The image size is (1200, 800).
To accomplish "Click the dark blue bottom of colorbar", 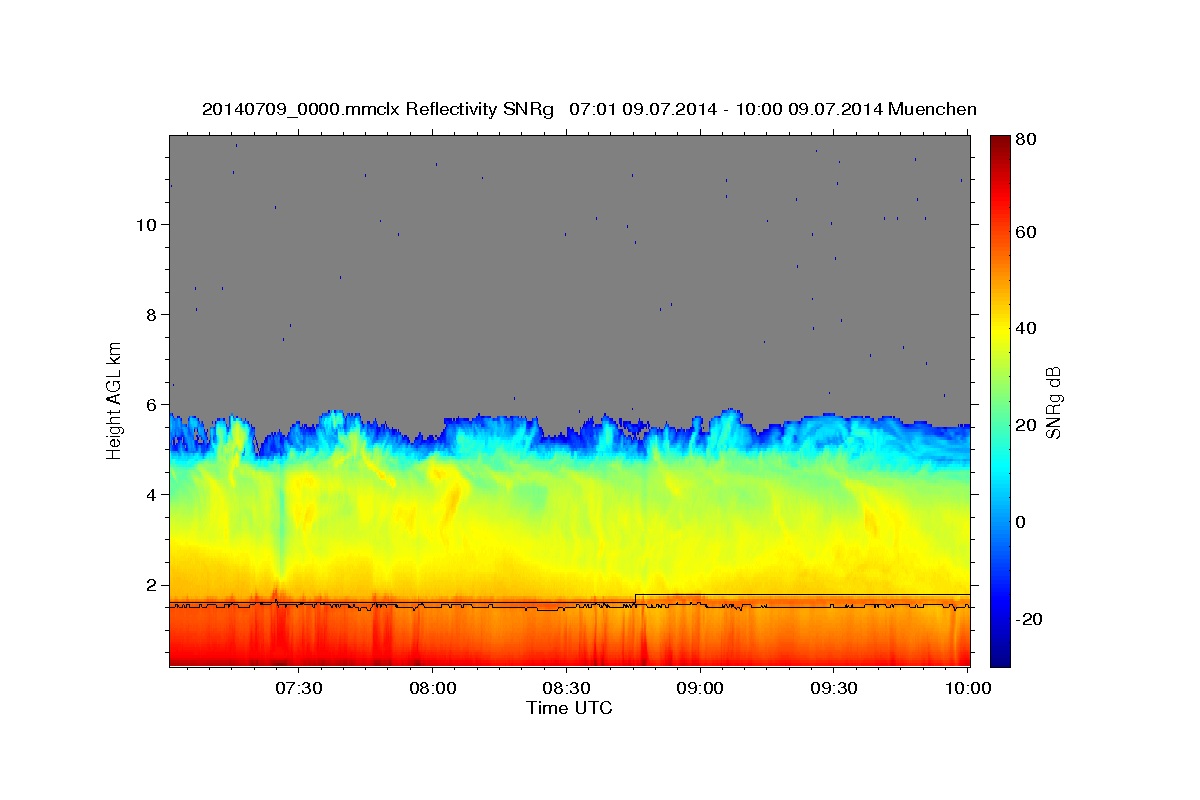I will pos(1000,657).
